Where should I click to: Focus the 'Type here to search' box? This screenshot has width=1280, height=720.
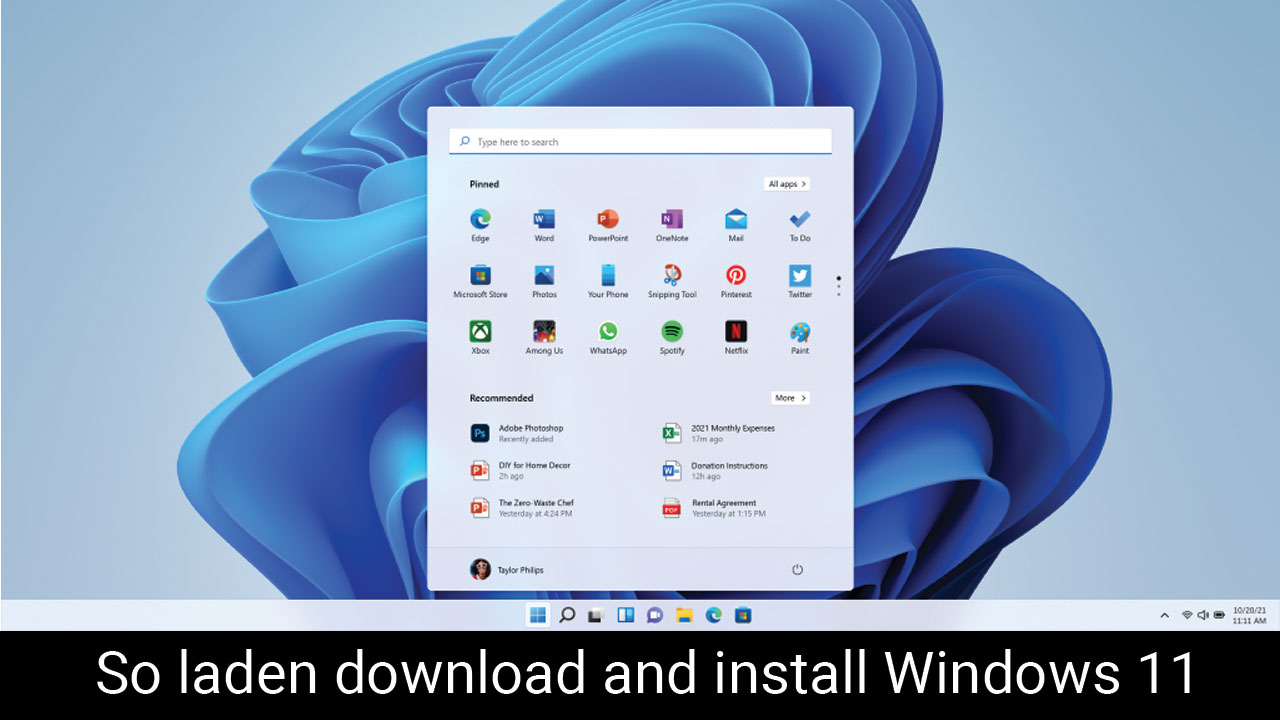[640, 142]
